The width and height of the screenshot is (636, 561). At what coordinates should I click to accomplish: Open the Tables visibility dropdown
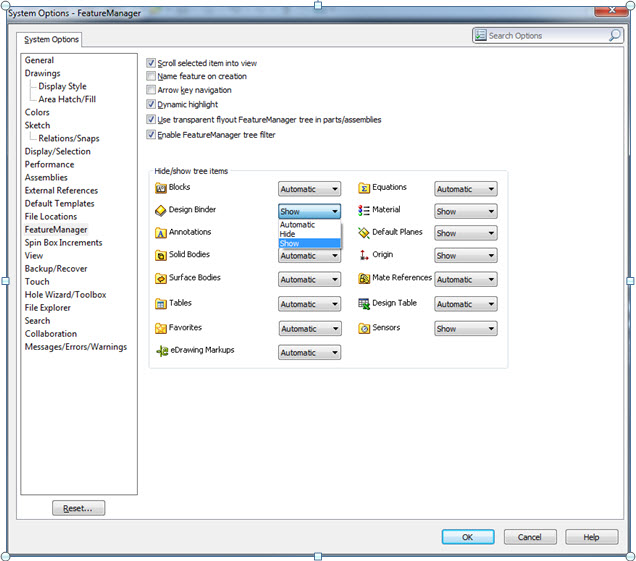[x=309, y=304]
